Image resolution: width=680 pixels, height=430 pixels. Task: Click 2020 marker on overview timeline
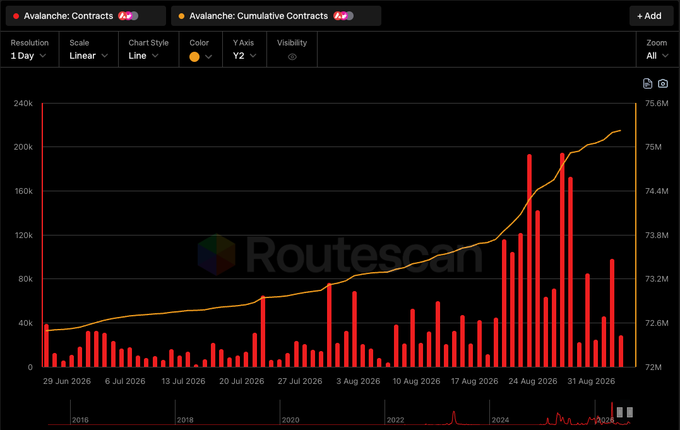[x=290, y=420]
